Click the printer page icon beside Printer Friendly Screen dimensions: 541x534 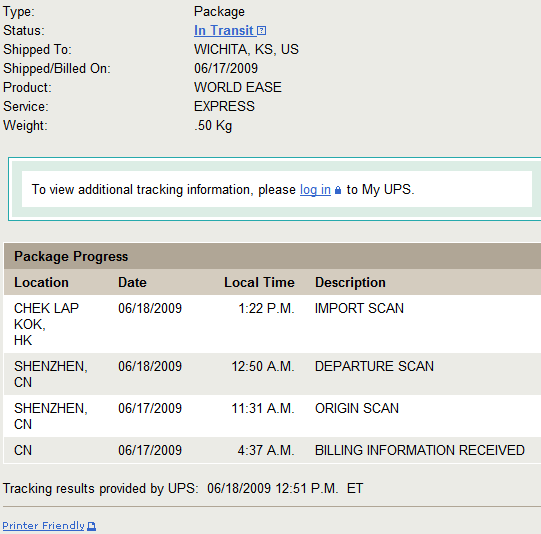point(91,526)
